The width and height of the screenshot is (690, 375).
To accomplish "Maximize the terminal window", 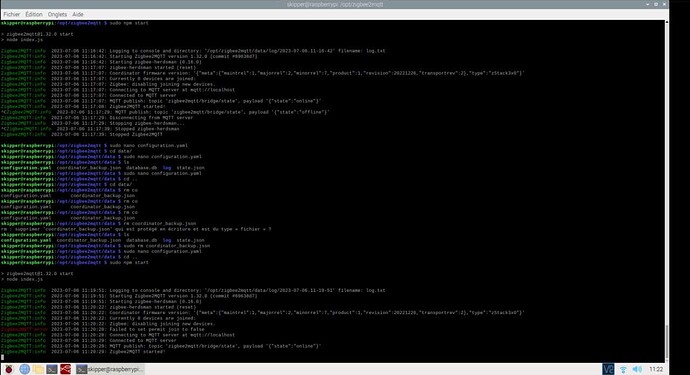I will [656, 4].
